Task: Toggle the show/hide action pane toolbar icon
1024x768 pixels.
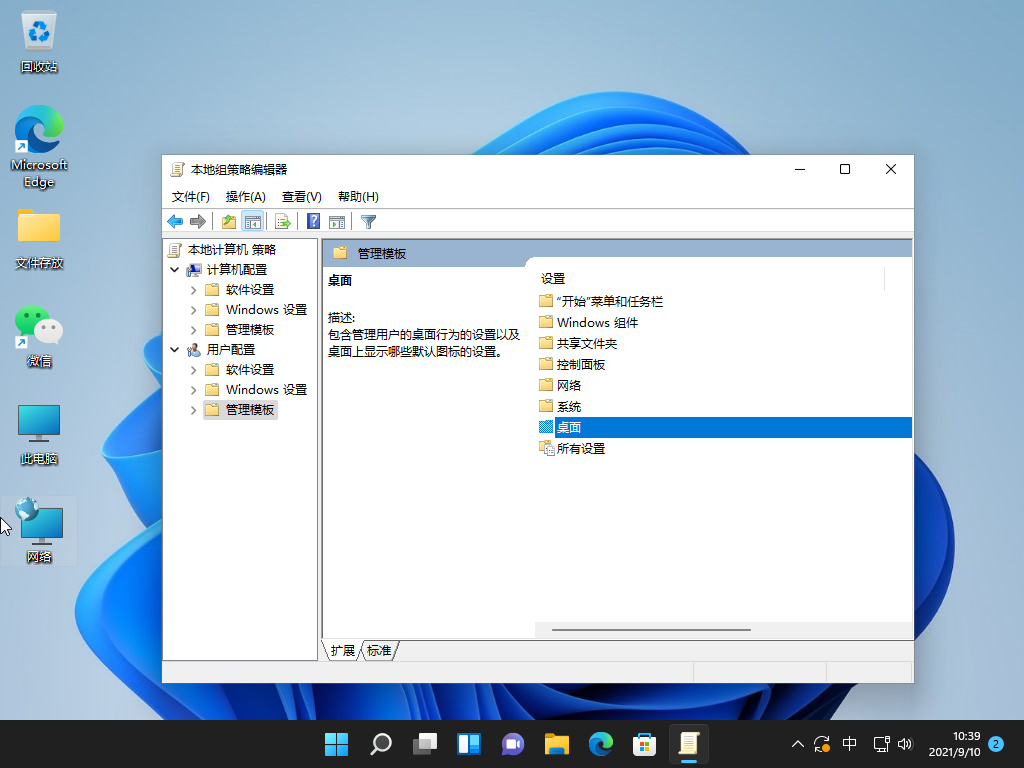Action: [x=336, y=221]
